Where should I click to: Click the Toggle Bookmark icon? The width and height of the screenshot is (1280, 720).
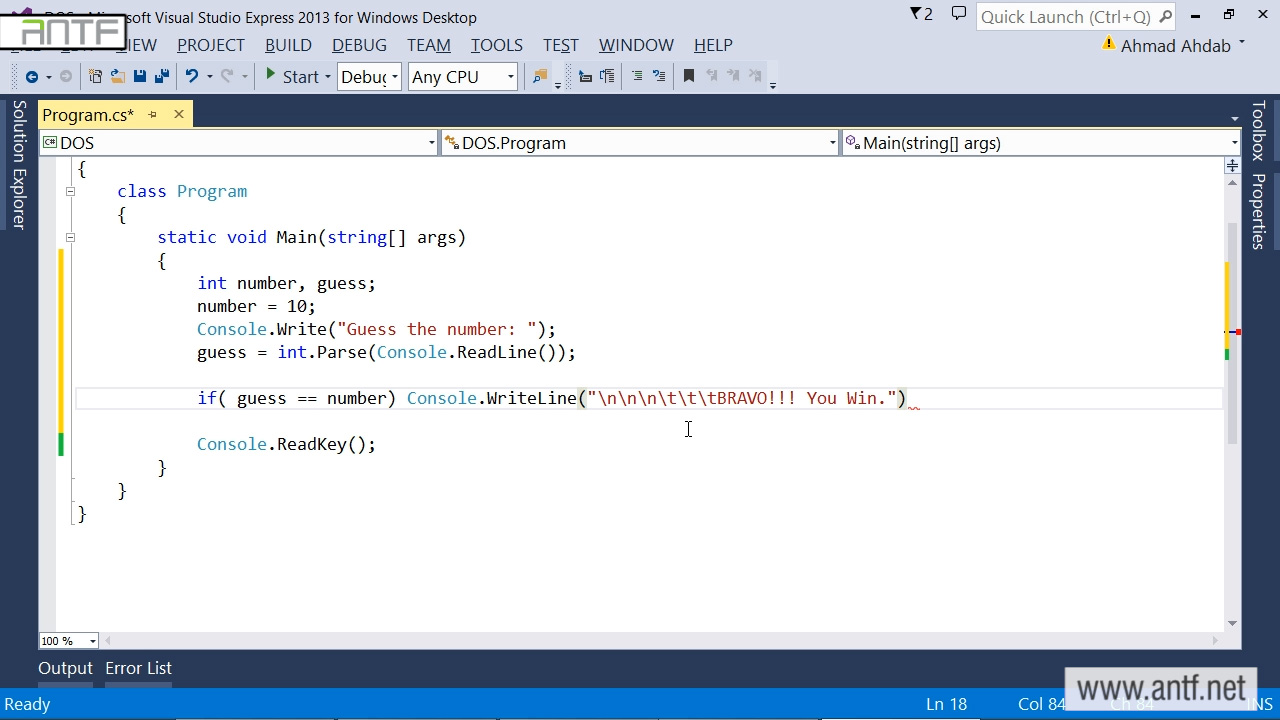[x=688, y=76]
